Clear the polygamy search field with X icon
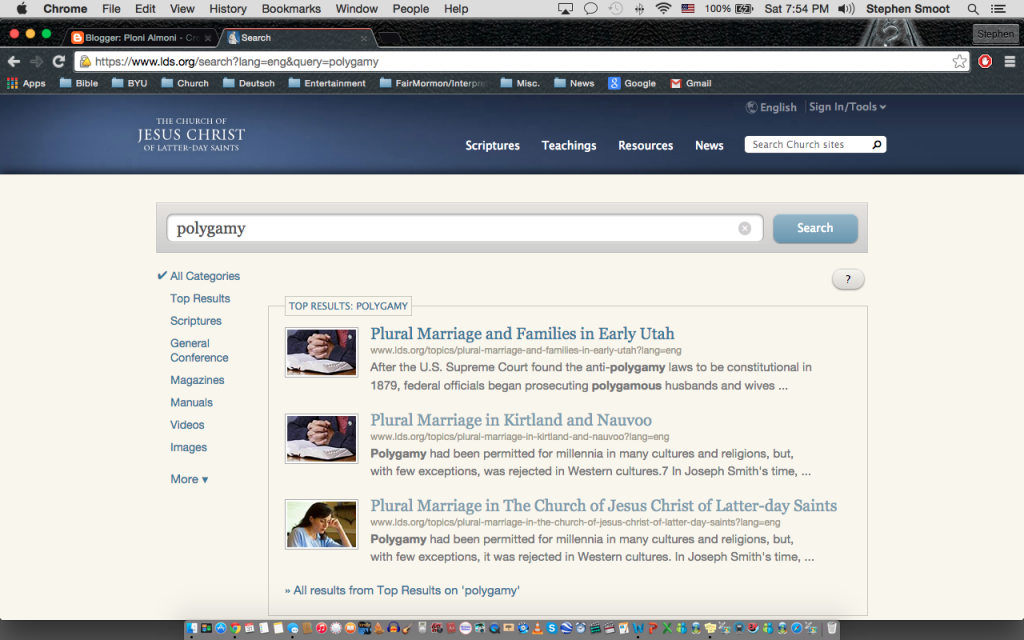The width and height of the screenshot is (1024, 640). pos(744,228)
